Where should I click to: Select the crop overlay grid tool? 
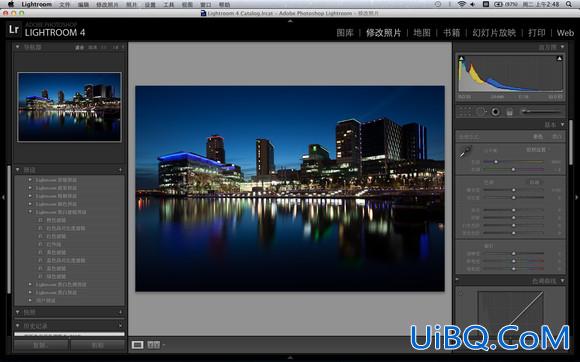click(465, 111)
